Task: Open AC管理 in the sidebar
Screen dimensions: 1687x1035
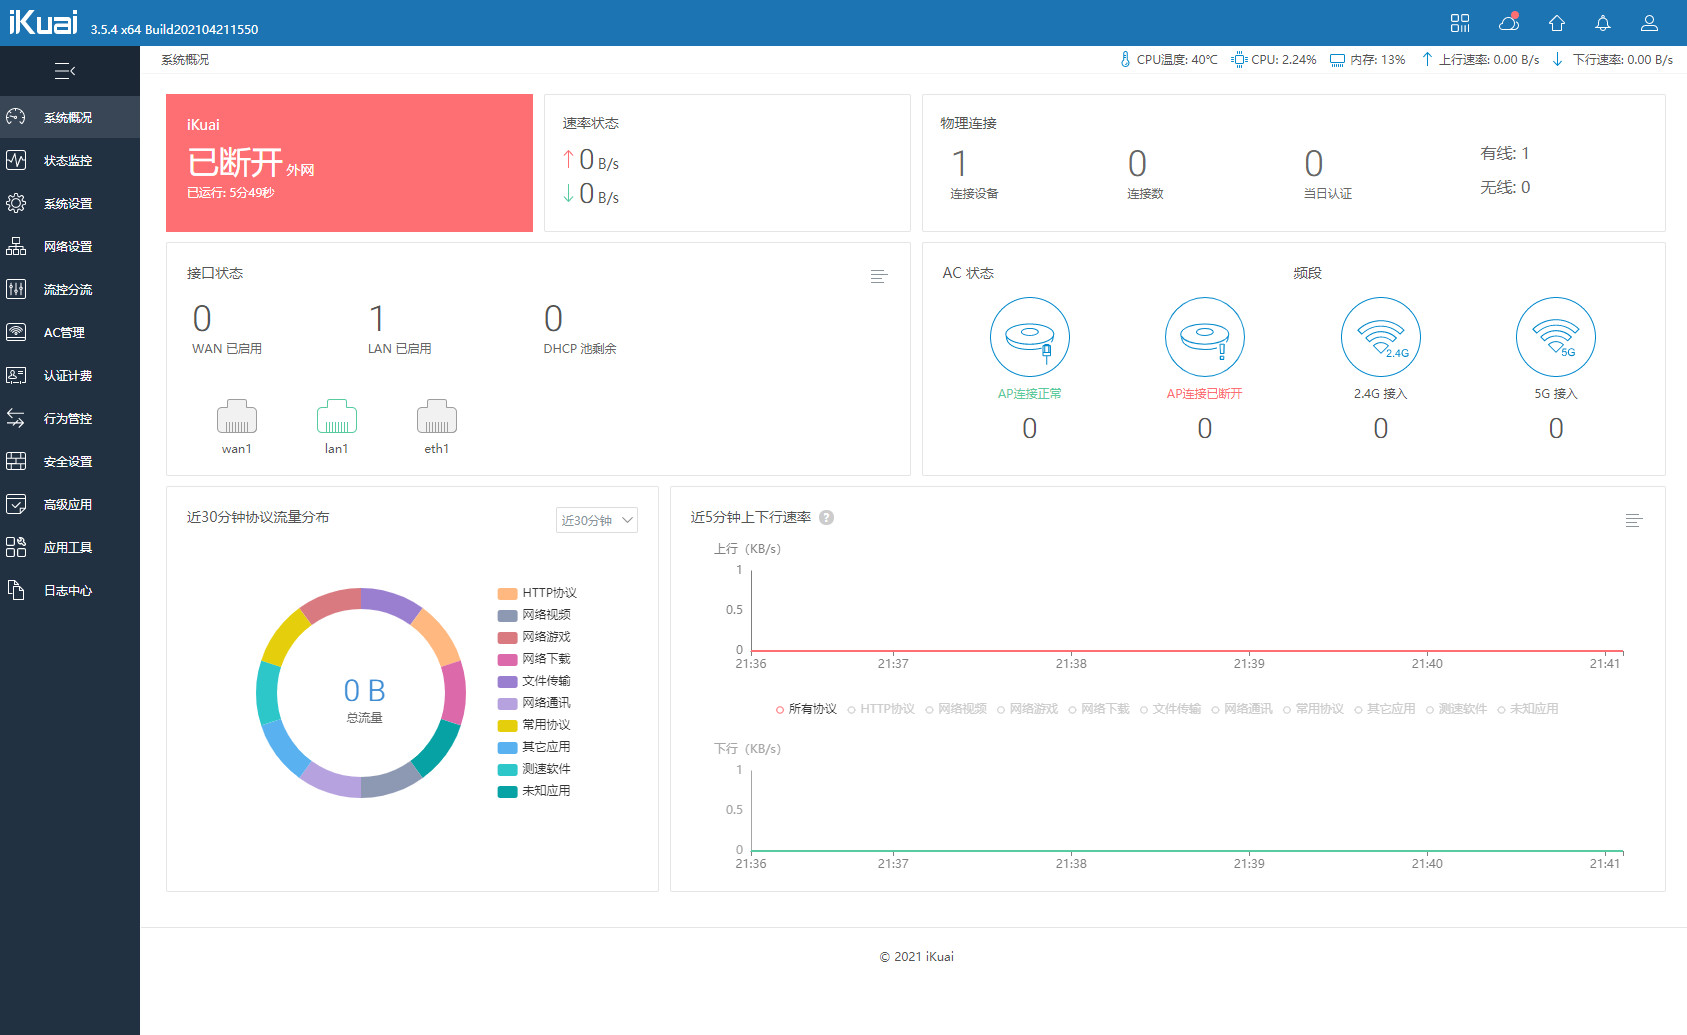Action: (x=70, y=332)
